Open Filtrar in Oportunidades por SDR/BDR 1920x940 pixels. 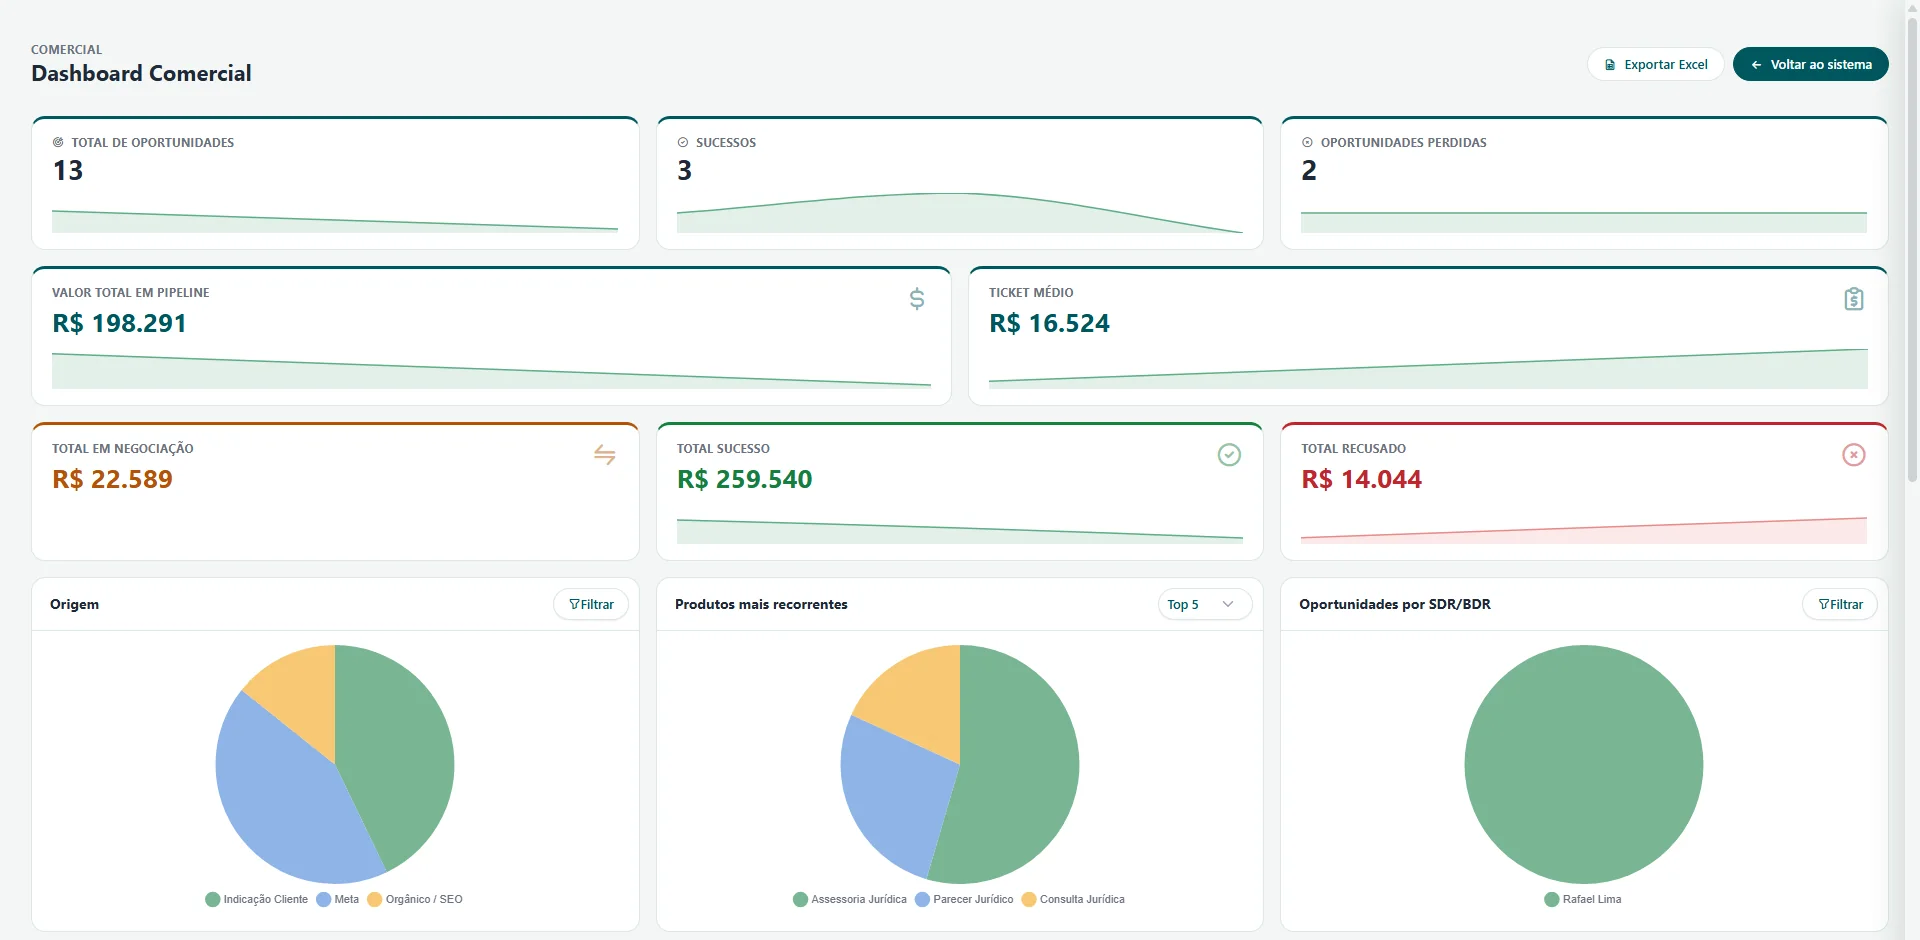(1840, 604)
